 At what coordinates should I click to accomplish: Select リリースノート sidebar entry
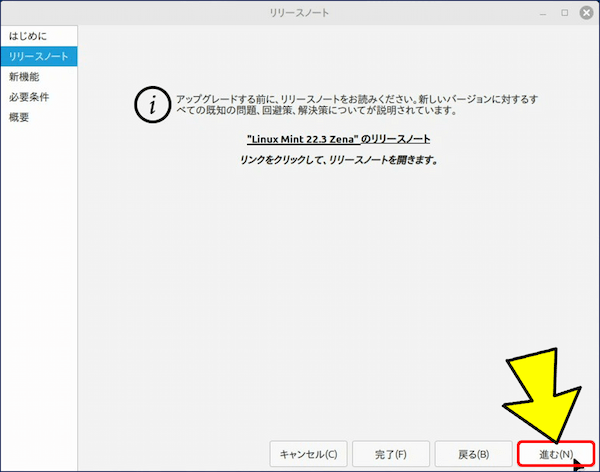tap(39, 56)
